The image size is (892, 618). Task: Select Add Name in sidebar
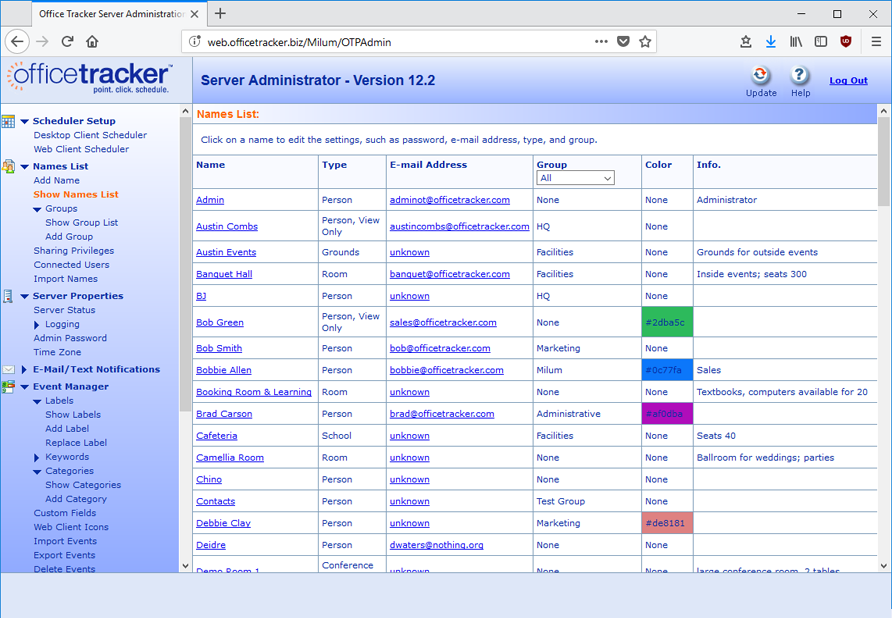[x=56, y=180]
